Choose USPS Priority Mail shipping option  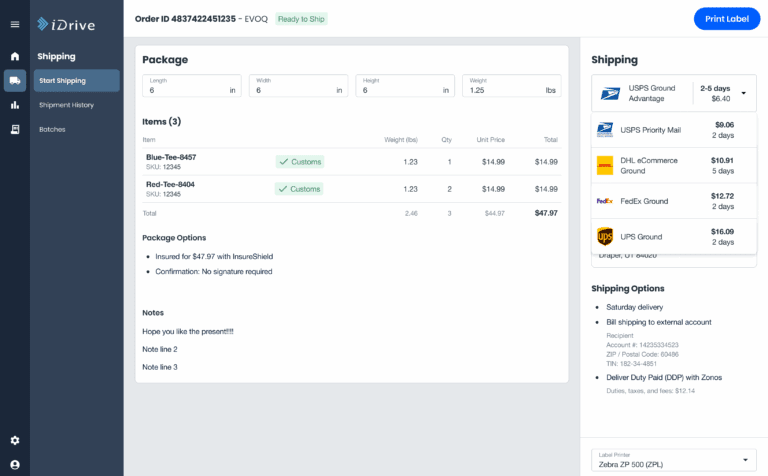pos(674,130)
